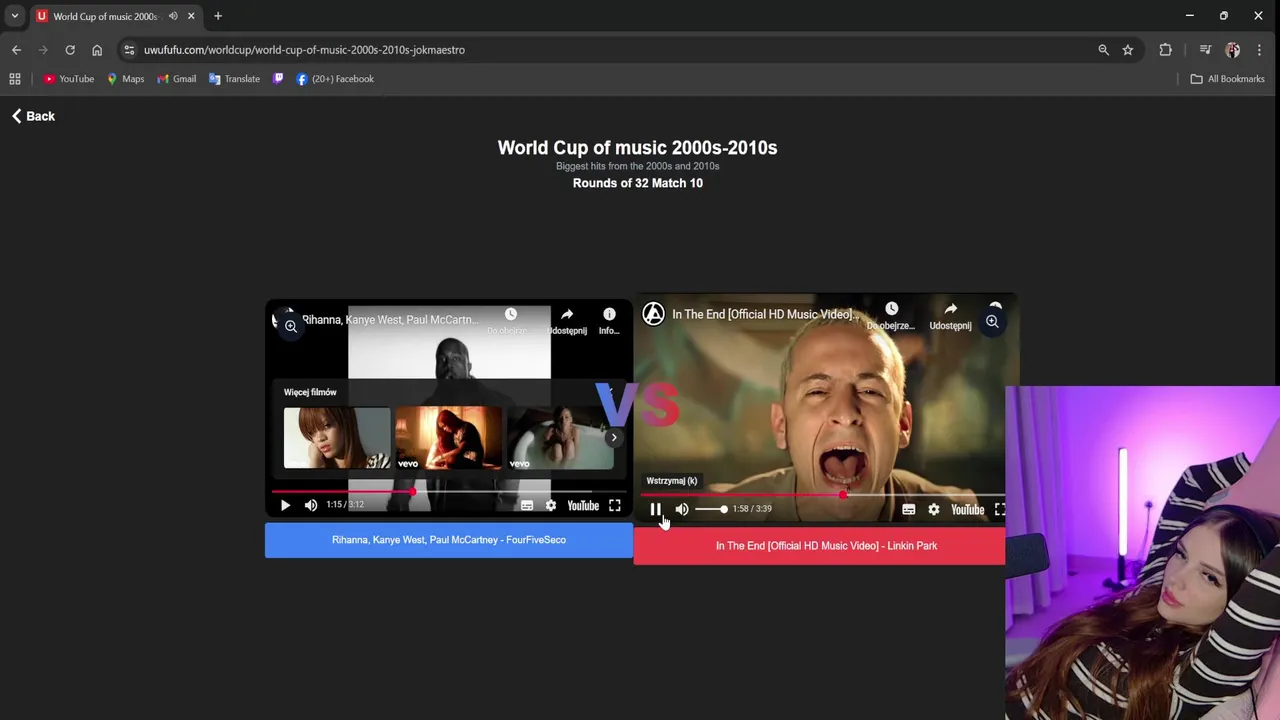The height and width of the screenshot is (720, 1280).
Task: Open the Facebook bookmark
Action: click(x=335, y=79)
